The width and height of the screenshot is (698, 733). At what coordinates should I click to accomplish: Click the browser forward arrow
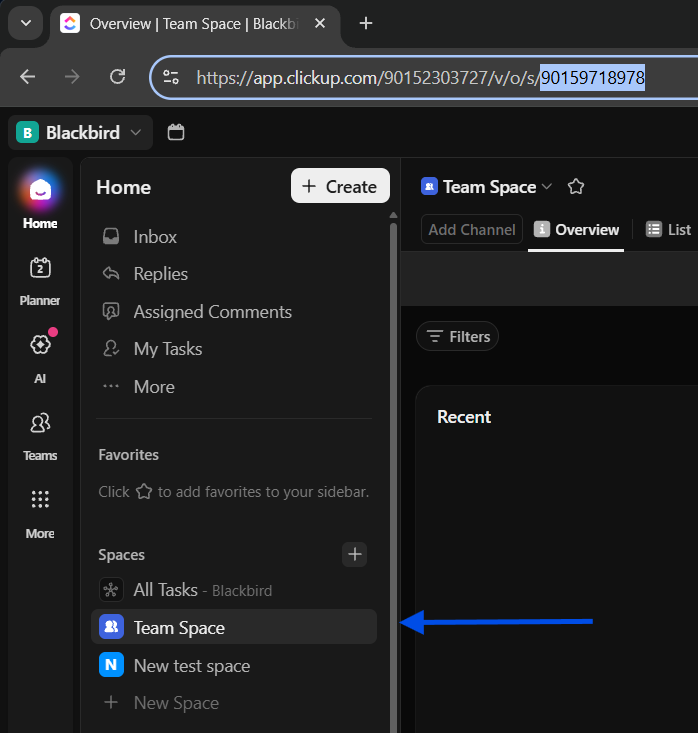pos(72,77)
